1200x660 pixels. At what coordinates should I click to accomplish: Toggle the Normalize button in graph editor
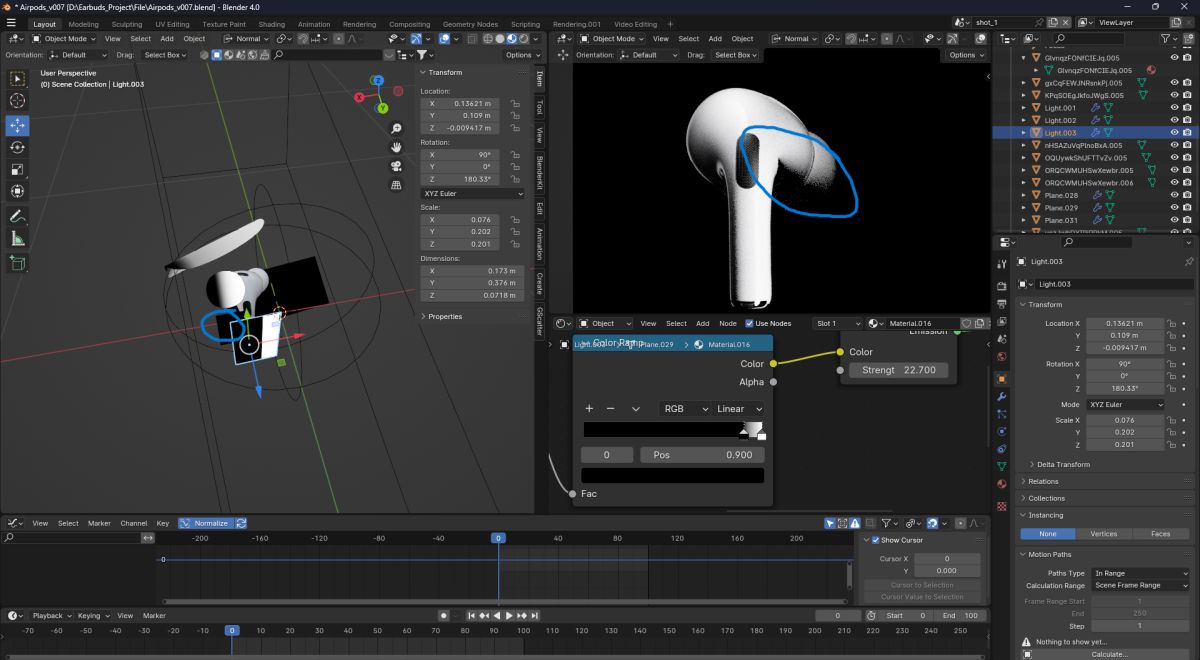204,523
